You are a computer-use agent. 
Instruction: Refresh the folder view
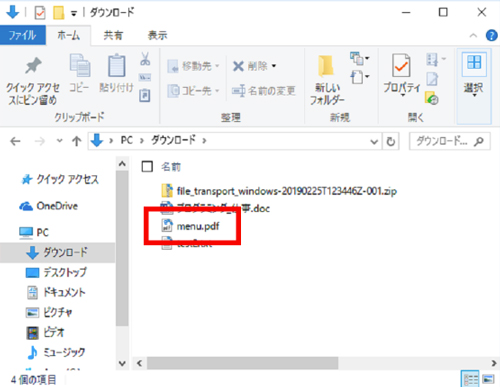(391, 142)
